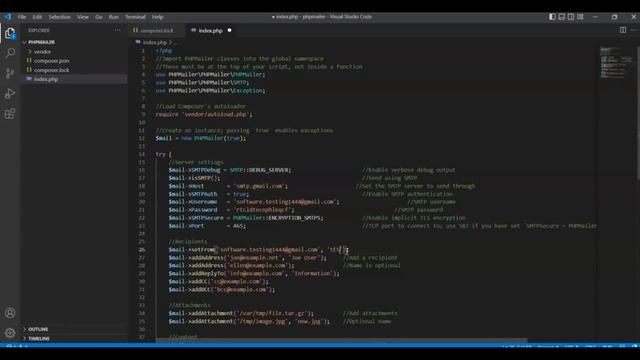Click the 465 port value
Screen dimensions: 640x360
point(238,226)
